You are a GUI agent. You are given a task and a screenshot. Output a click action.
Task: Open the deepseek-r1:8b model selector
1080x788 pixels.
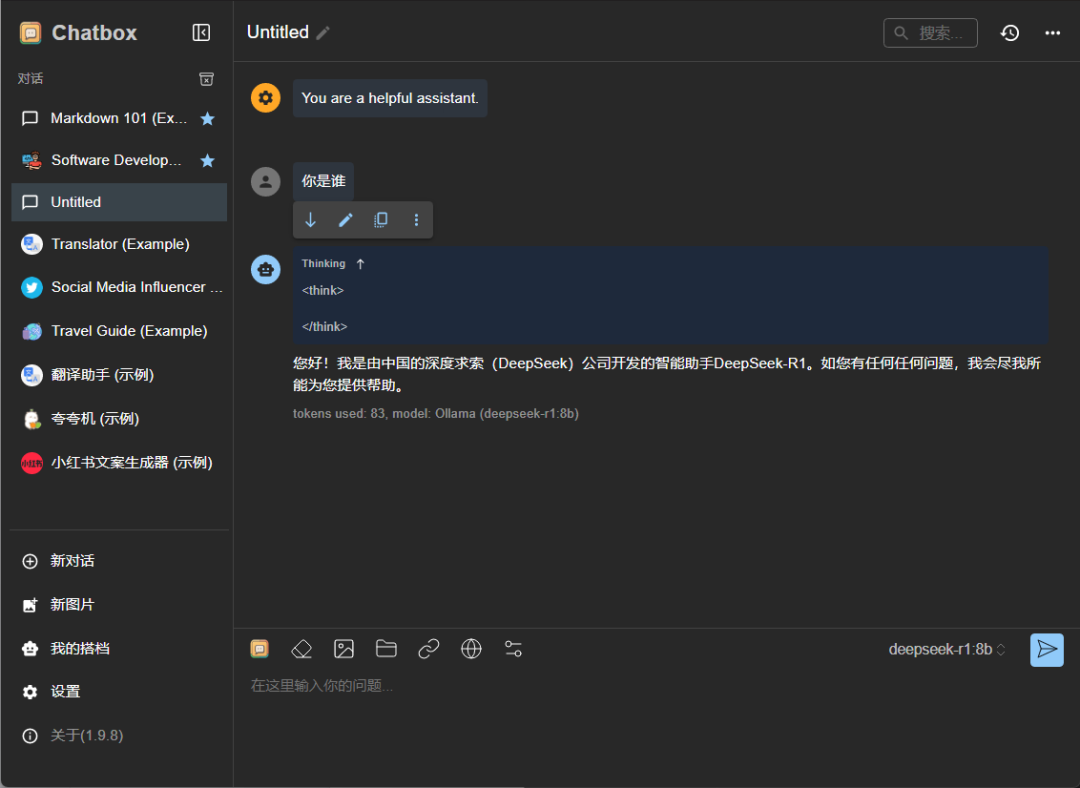coord(947,650)
